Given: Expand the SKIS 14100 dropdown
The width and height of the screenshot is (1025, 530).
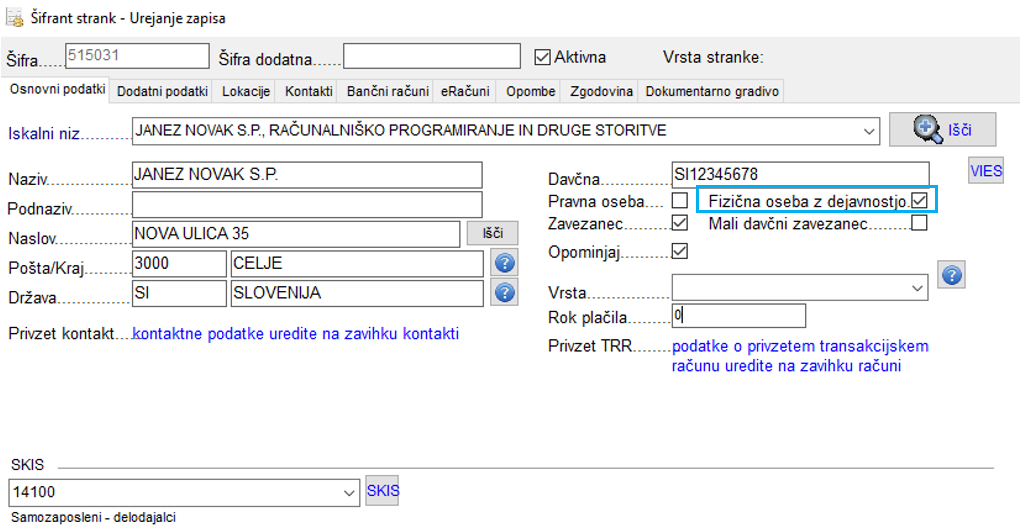Looking at the screenshot, I should pyautogui.click(x=349, y=492).
